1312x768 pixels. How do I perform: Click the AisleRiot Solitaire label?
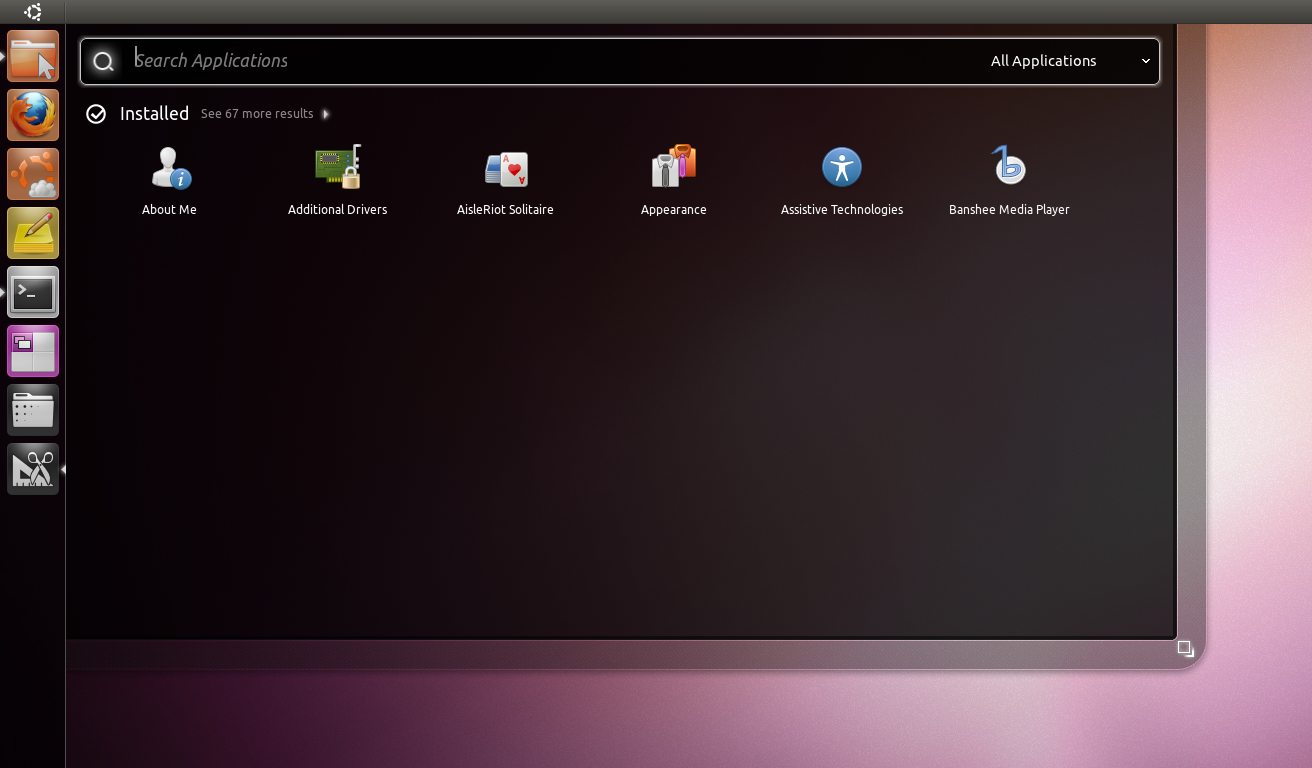pos(505,210)
